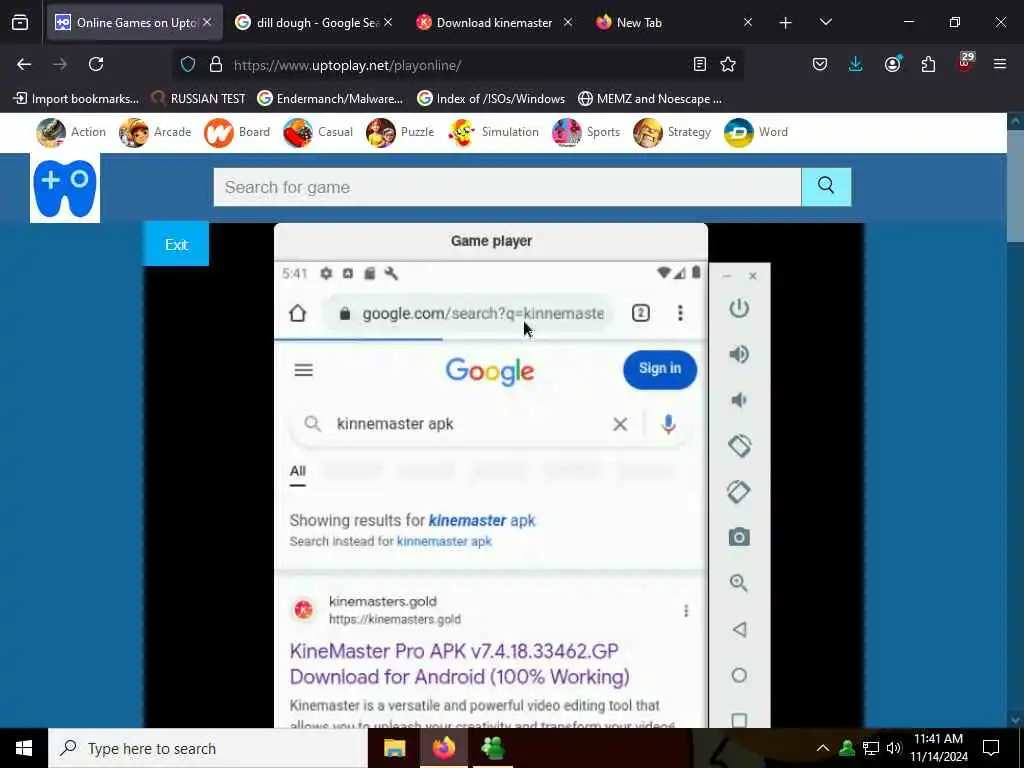The height and width of the screenshot is (768, 1024).
Task: Bookmark this page with star icon
Action: (728, 64)
